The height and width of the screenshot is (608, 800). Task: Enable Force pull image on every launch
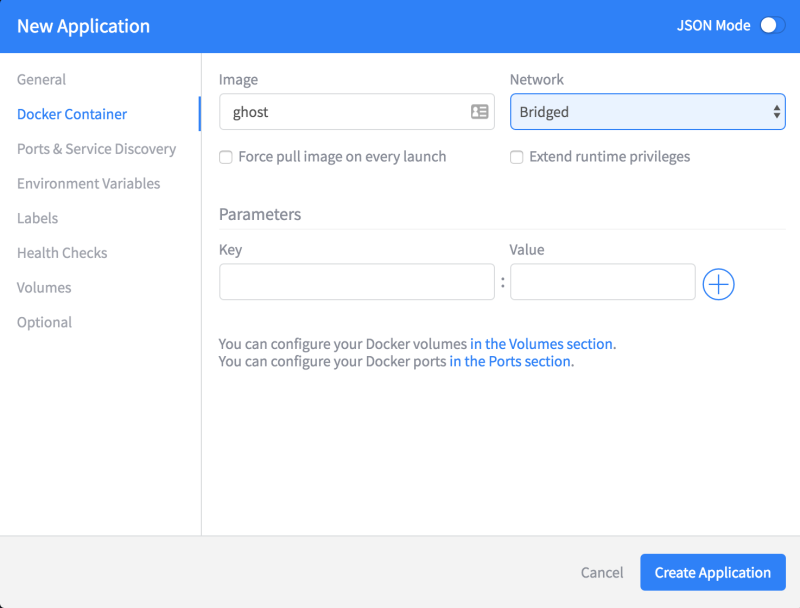[226, 157]
